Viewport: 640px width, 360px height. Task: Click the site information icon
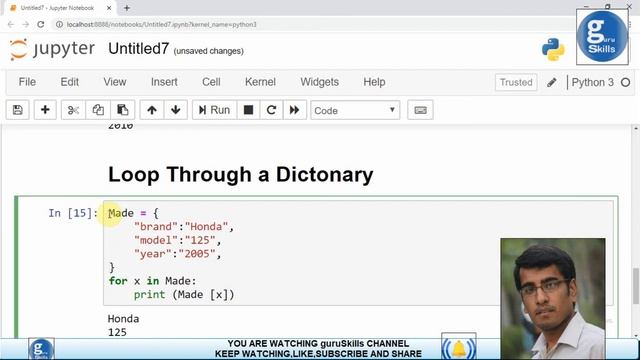click(x=59, y=24)
